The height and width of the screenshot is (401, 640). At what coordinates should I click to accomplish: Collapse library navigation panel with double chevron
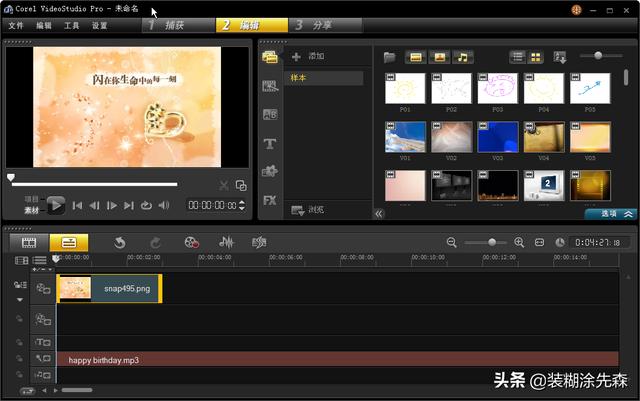pyautogui.click(x=379, y=213)
